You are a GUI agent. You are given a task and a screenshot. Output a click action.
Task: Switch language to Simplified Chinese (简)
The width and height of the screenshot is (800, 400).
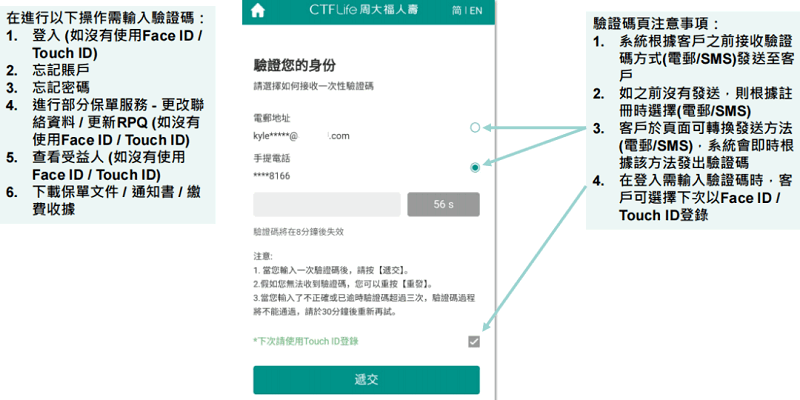457,11
